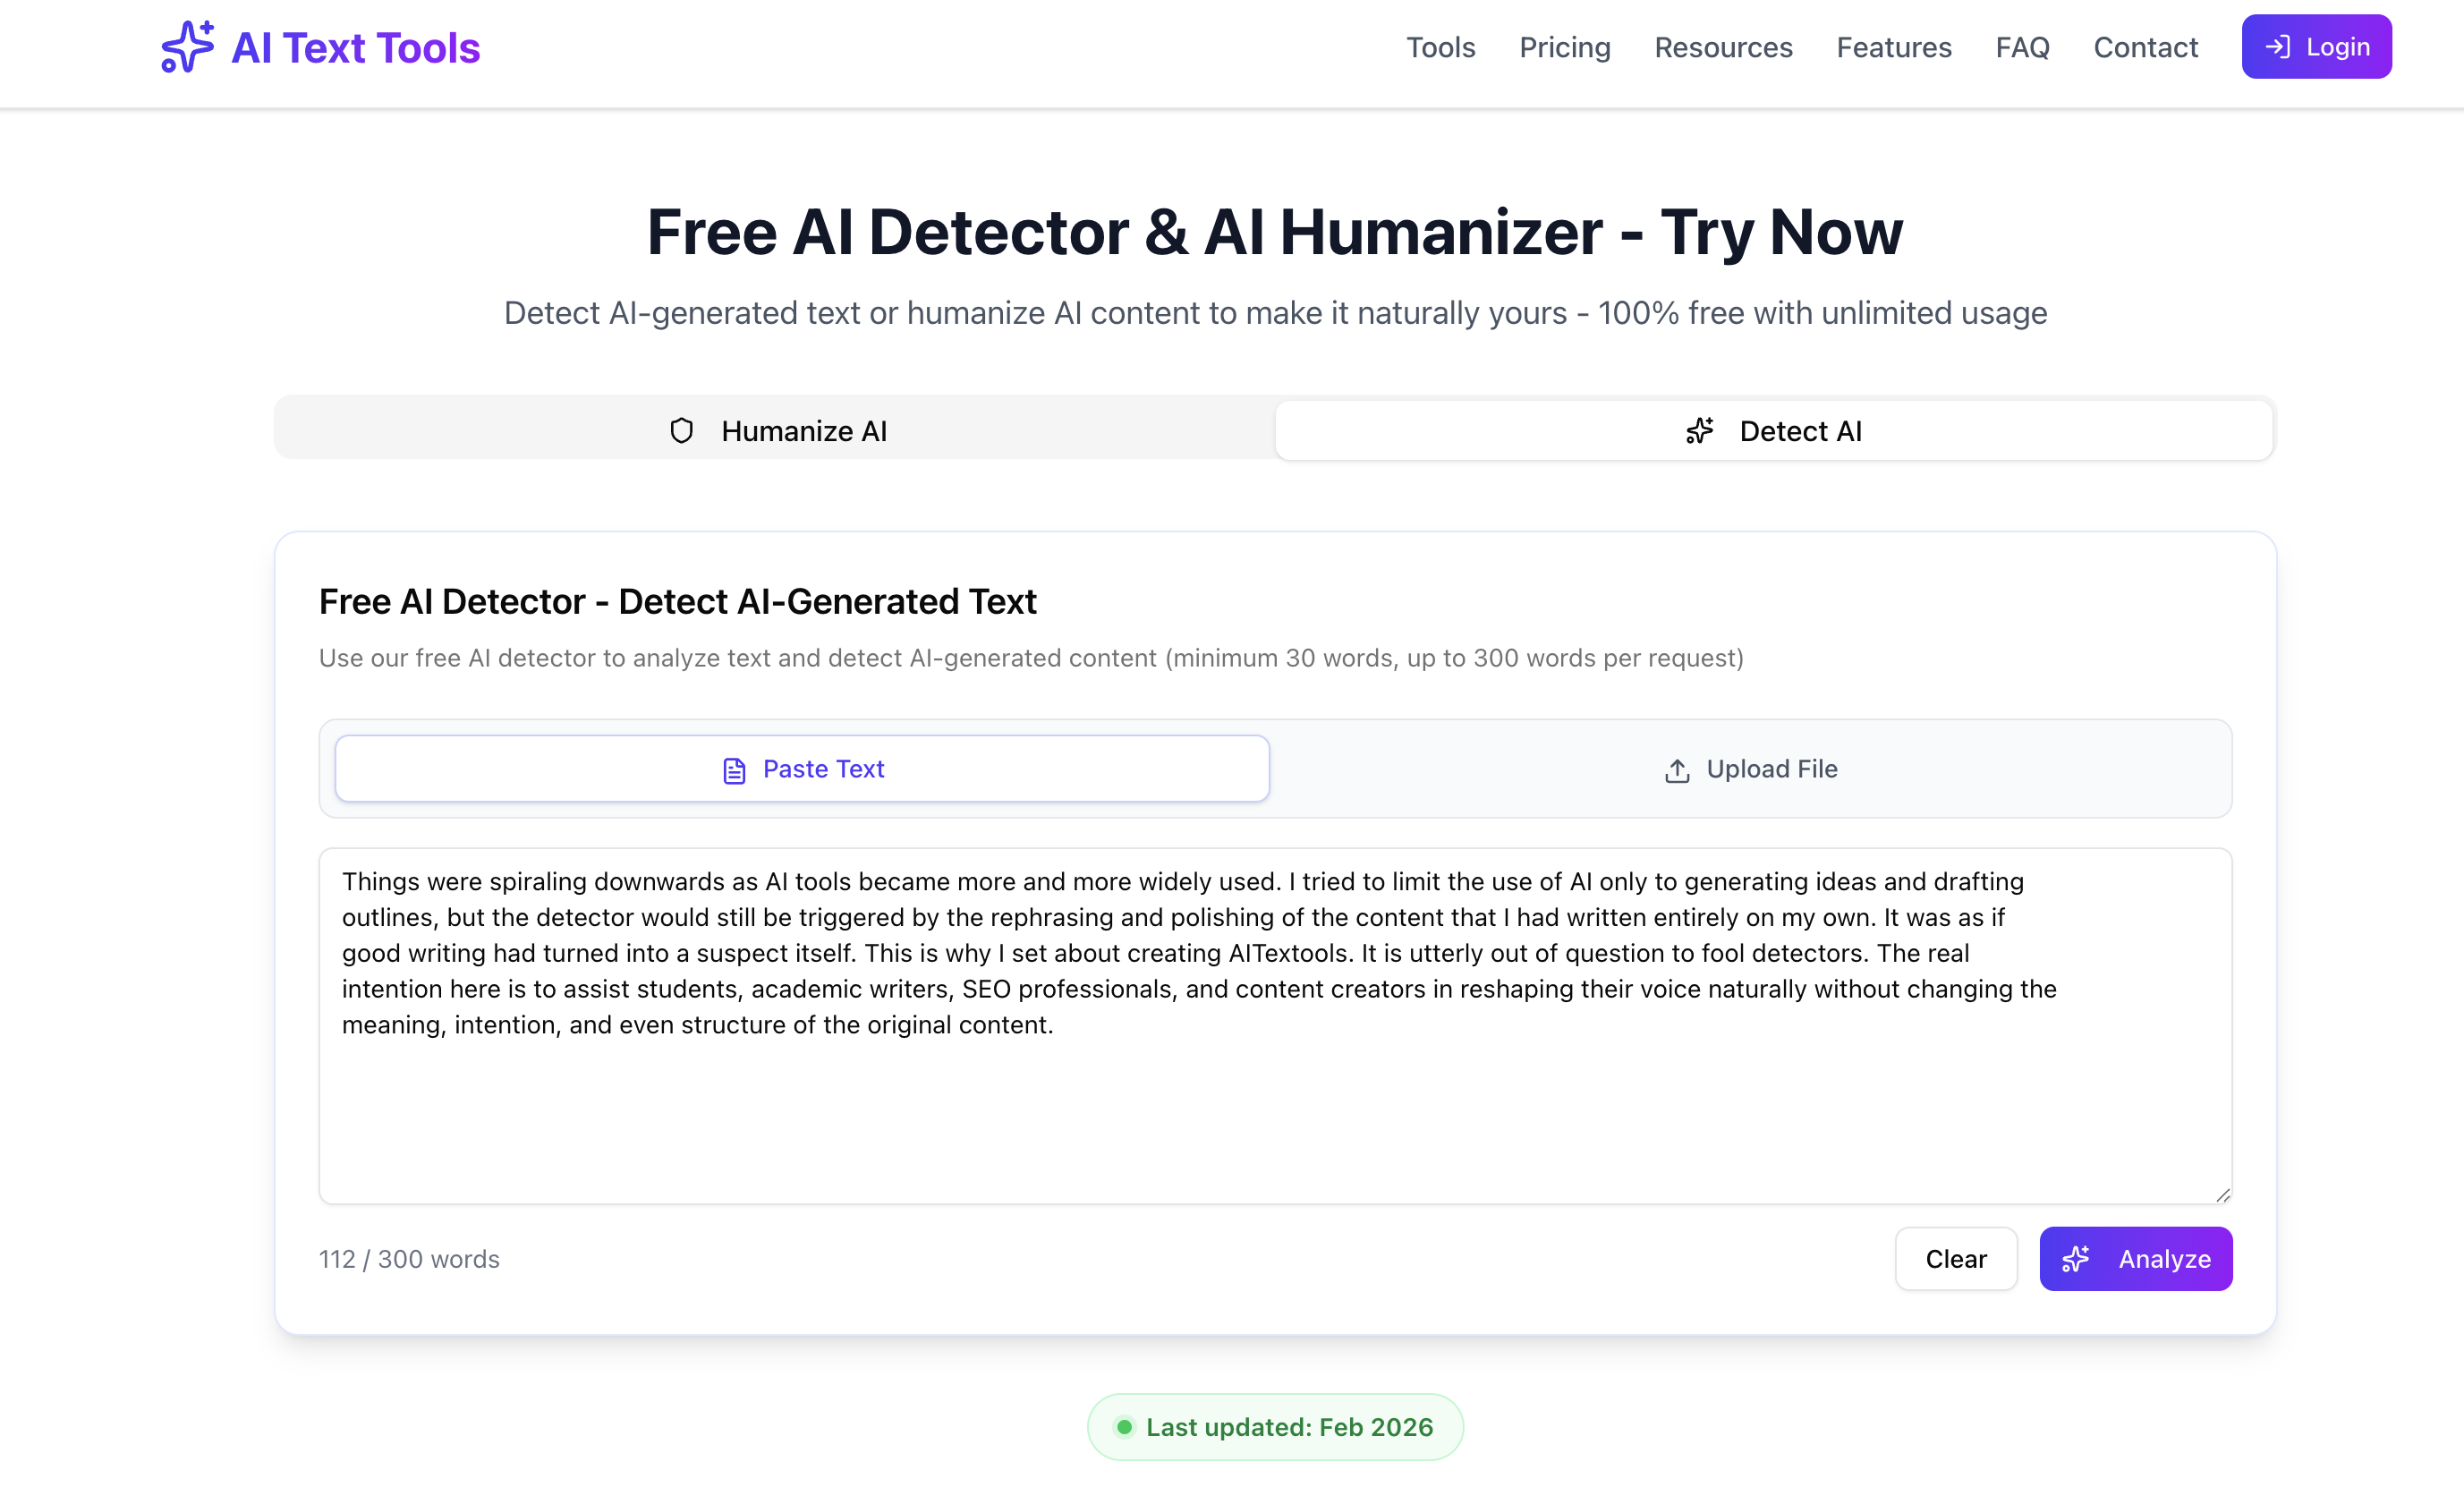Choose the Upload File input option
This screenshot has width=2464, height=1487.
point(1750,769)
